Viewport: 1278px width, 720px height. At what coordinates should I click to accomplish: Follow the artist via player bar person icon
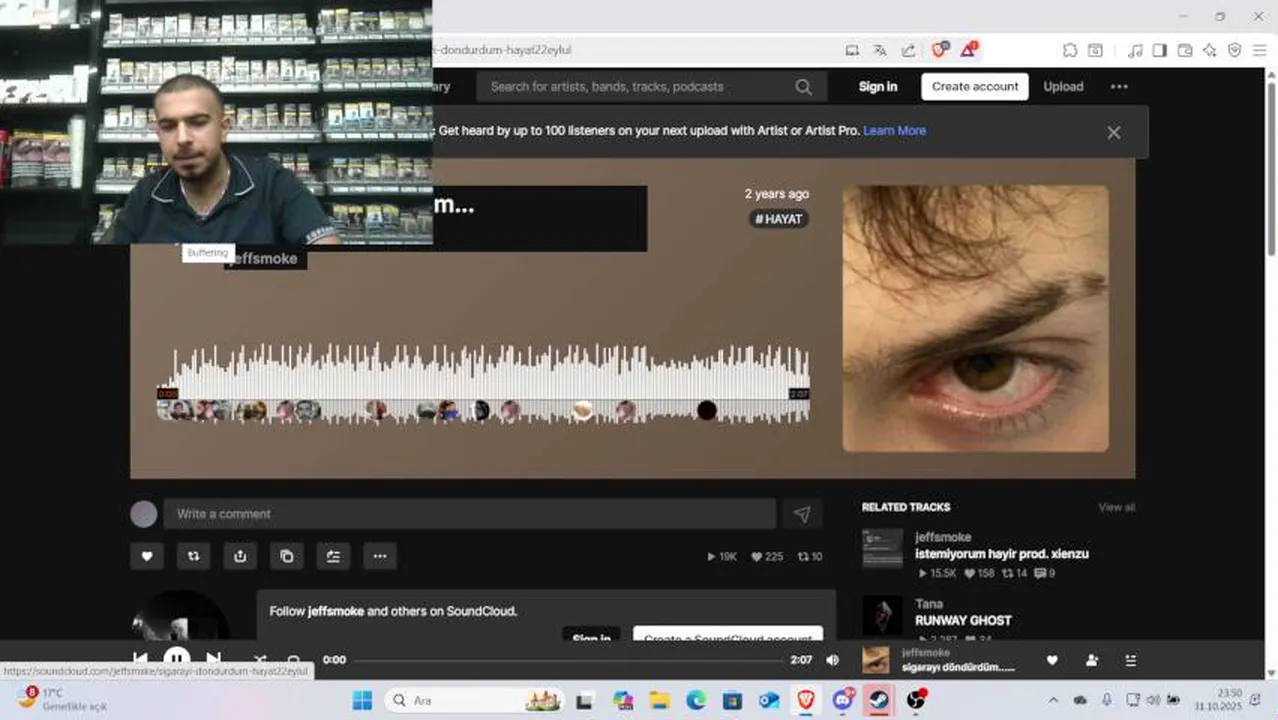1091,660
